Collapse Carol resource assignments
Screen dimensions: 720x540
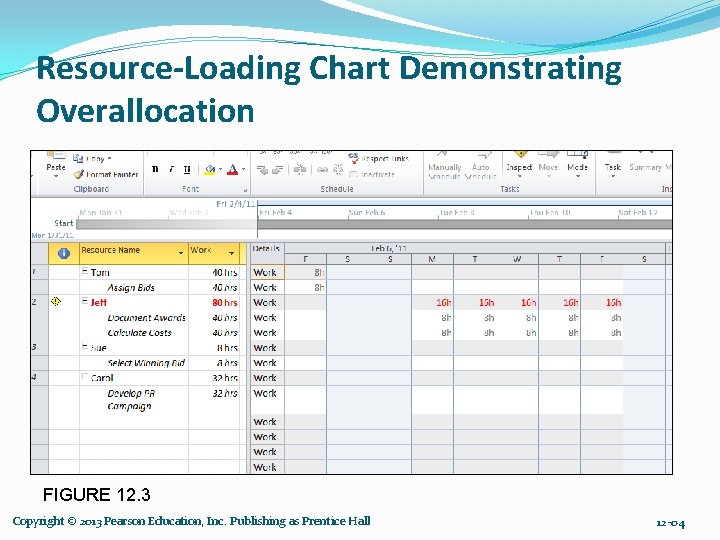[84, 377]
